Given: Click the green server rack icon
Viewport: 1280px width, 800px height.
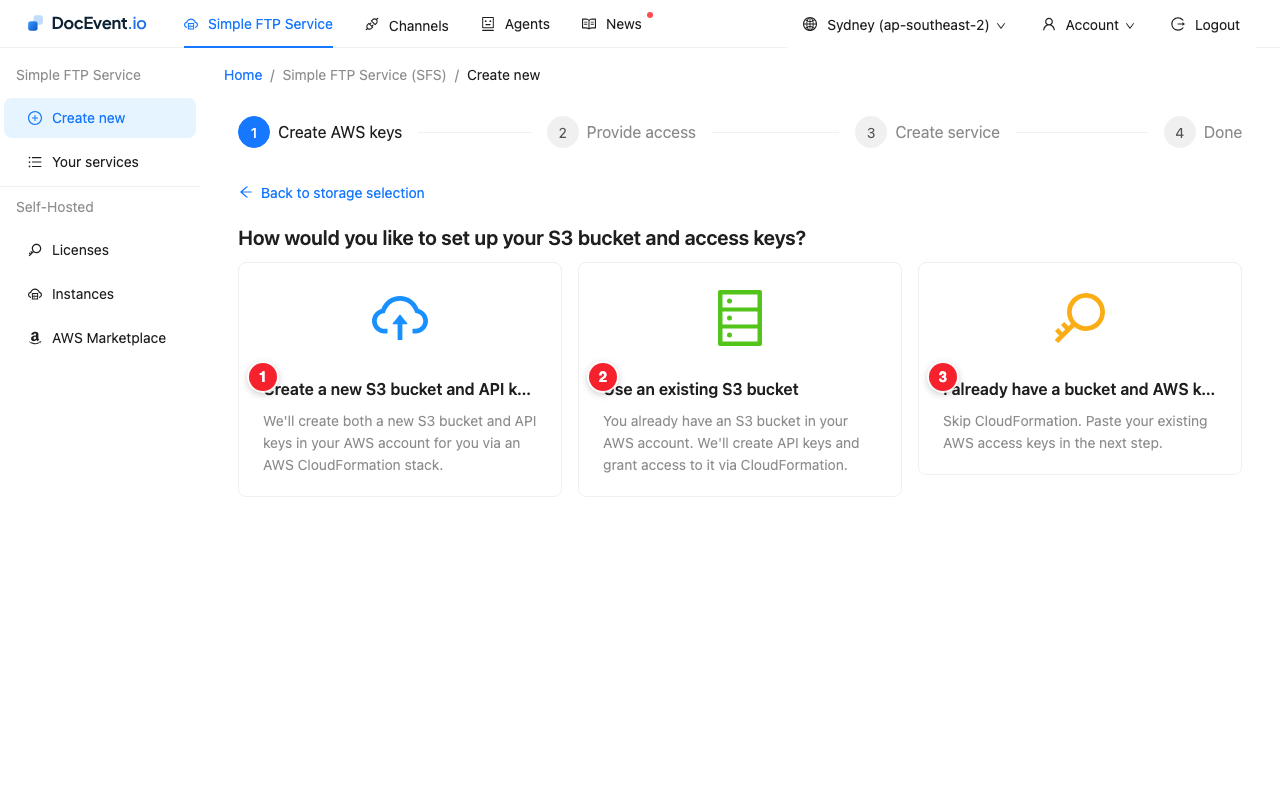Looking at the screenshot, I should tap(740, 318).
